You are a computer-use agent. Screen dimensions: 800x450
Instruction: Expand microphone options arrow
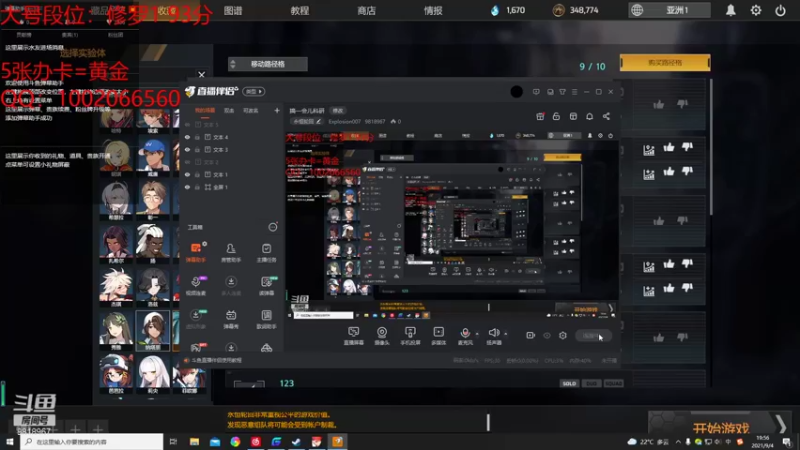tap(477, 334)
